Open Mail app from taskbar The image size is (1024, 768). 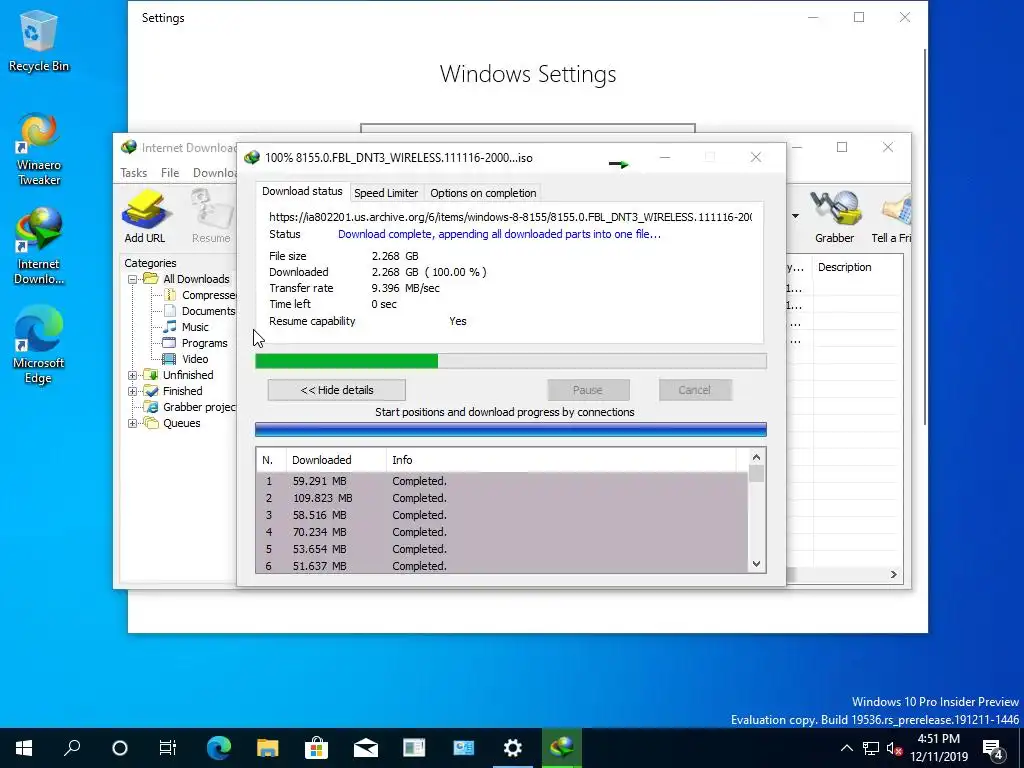tap(366, 748)
